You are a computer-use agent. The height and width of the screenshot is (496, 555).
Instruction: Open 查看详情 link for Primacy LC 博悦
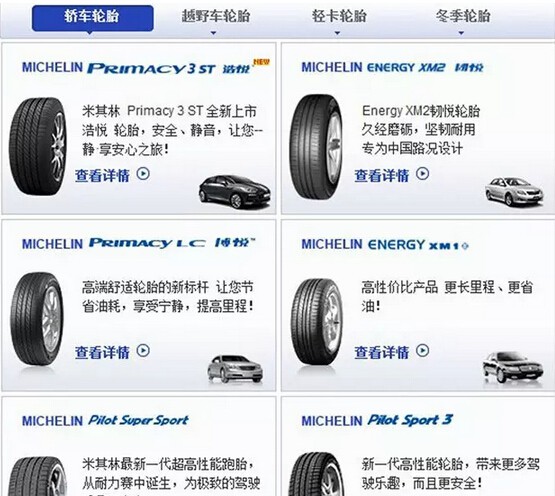click(x=102, y=352)
